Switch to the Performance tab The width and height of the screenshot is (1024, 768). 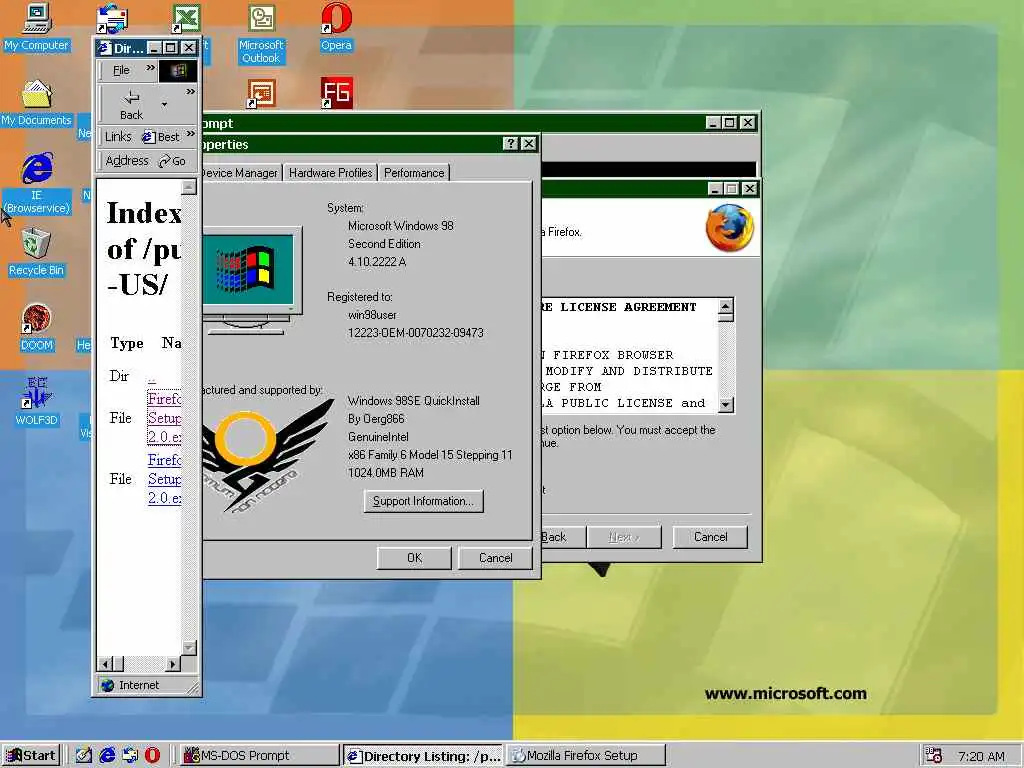pos(414,172)
